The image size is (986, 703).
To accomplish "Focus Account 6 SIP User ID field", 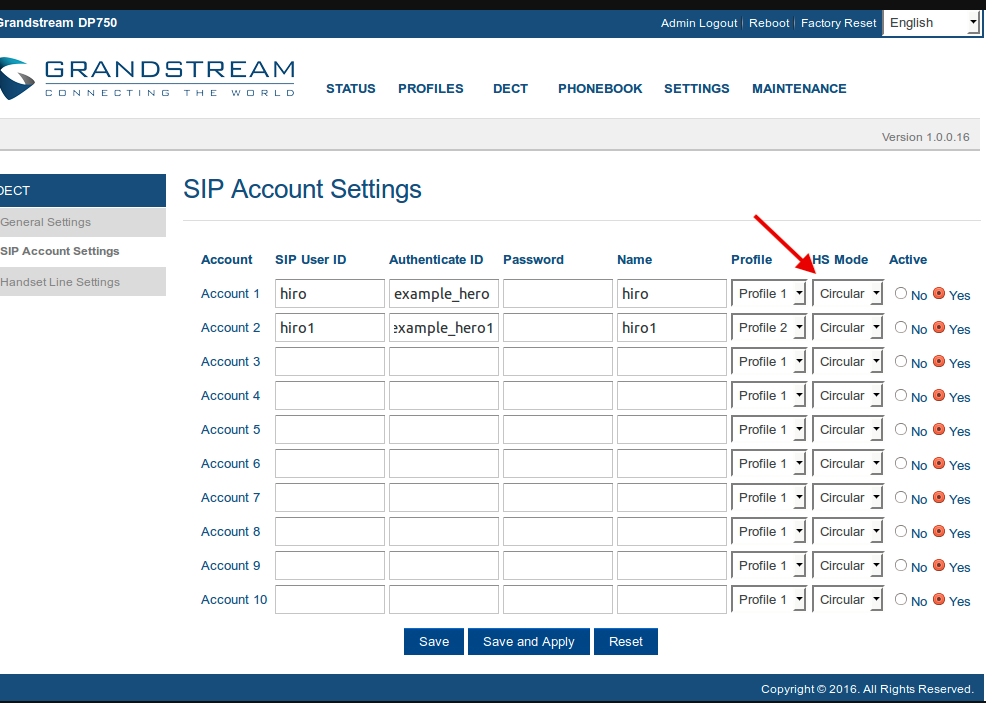I will click(x=330, y=463).
